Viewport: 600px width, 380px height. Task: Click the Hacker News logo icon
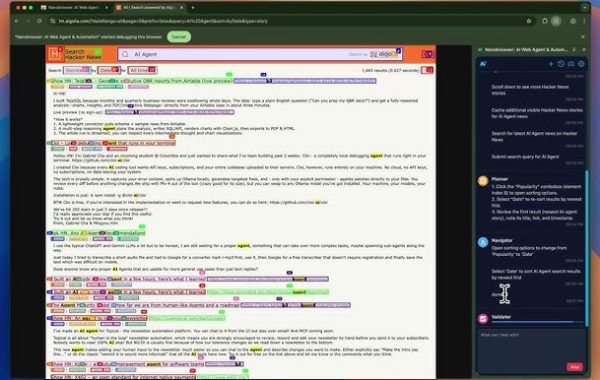coord(55,54)
